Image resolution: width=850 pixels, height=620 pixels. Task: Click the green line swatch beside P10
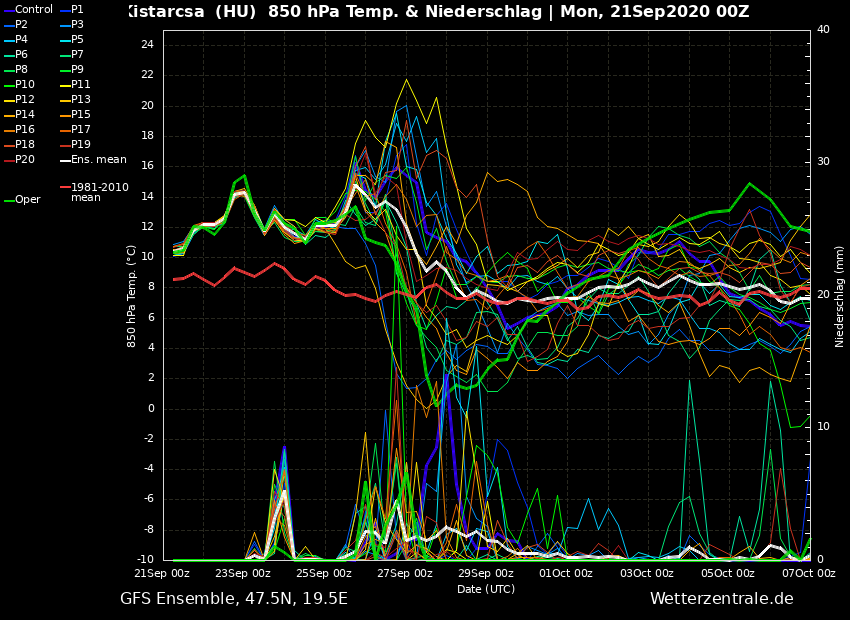[8, 85]
